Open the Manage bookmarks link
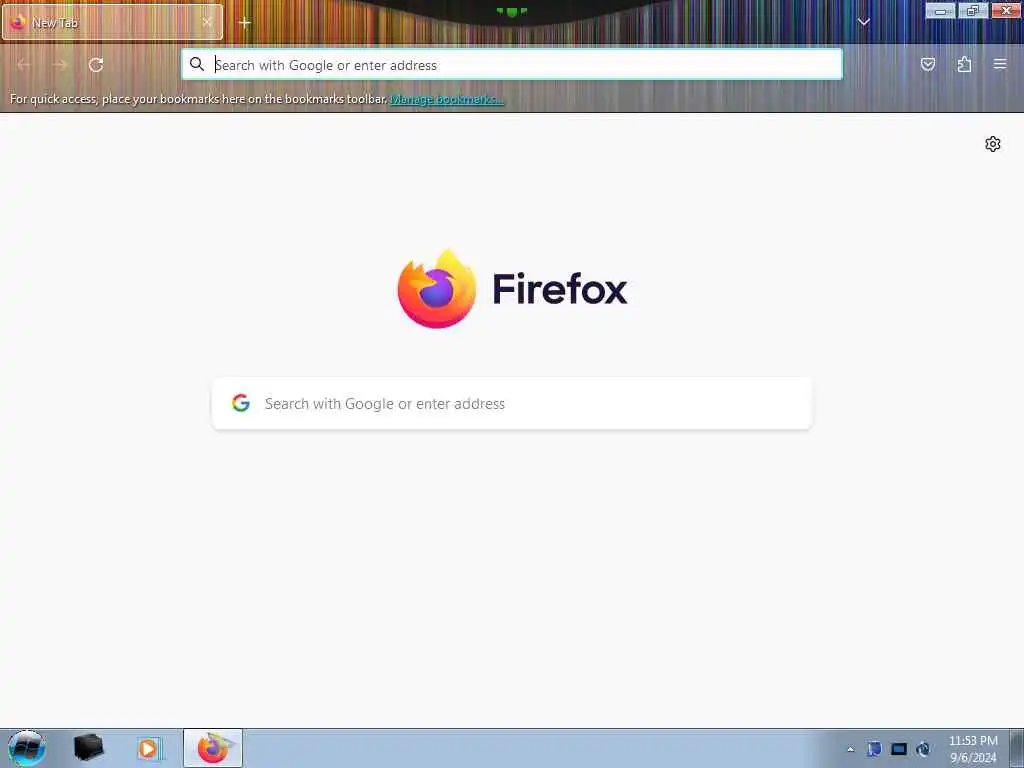Image resolution: width=1024 pixels, height=768 pixels. tap(447, 99)
